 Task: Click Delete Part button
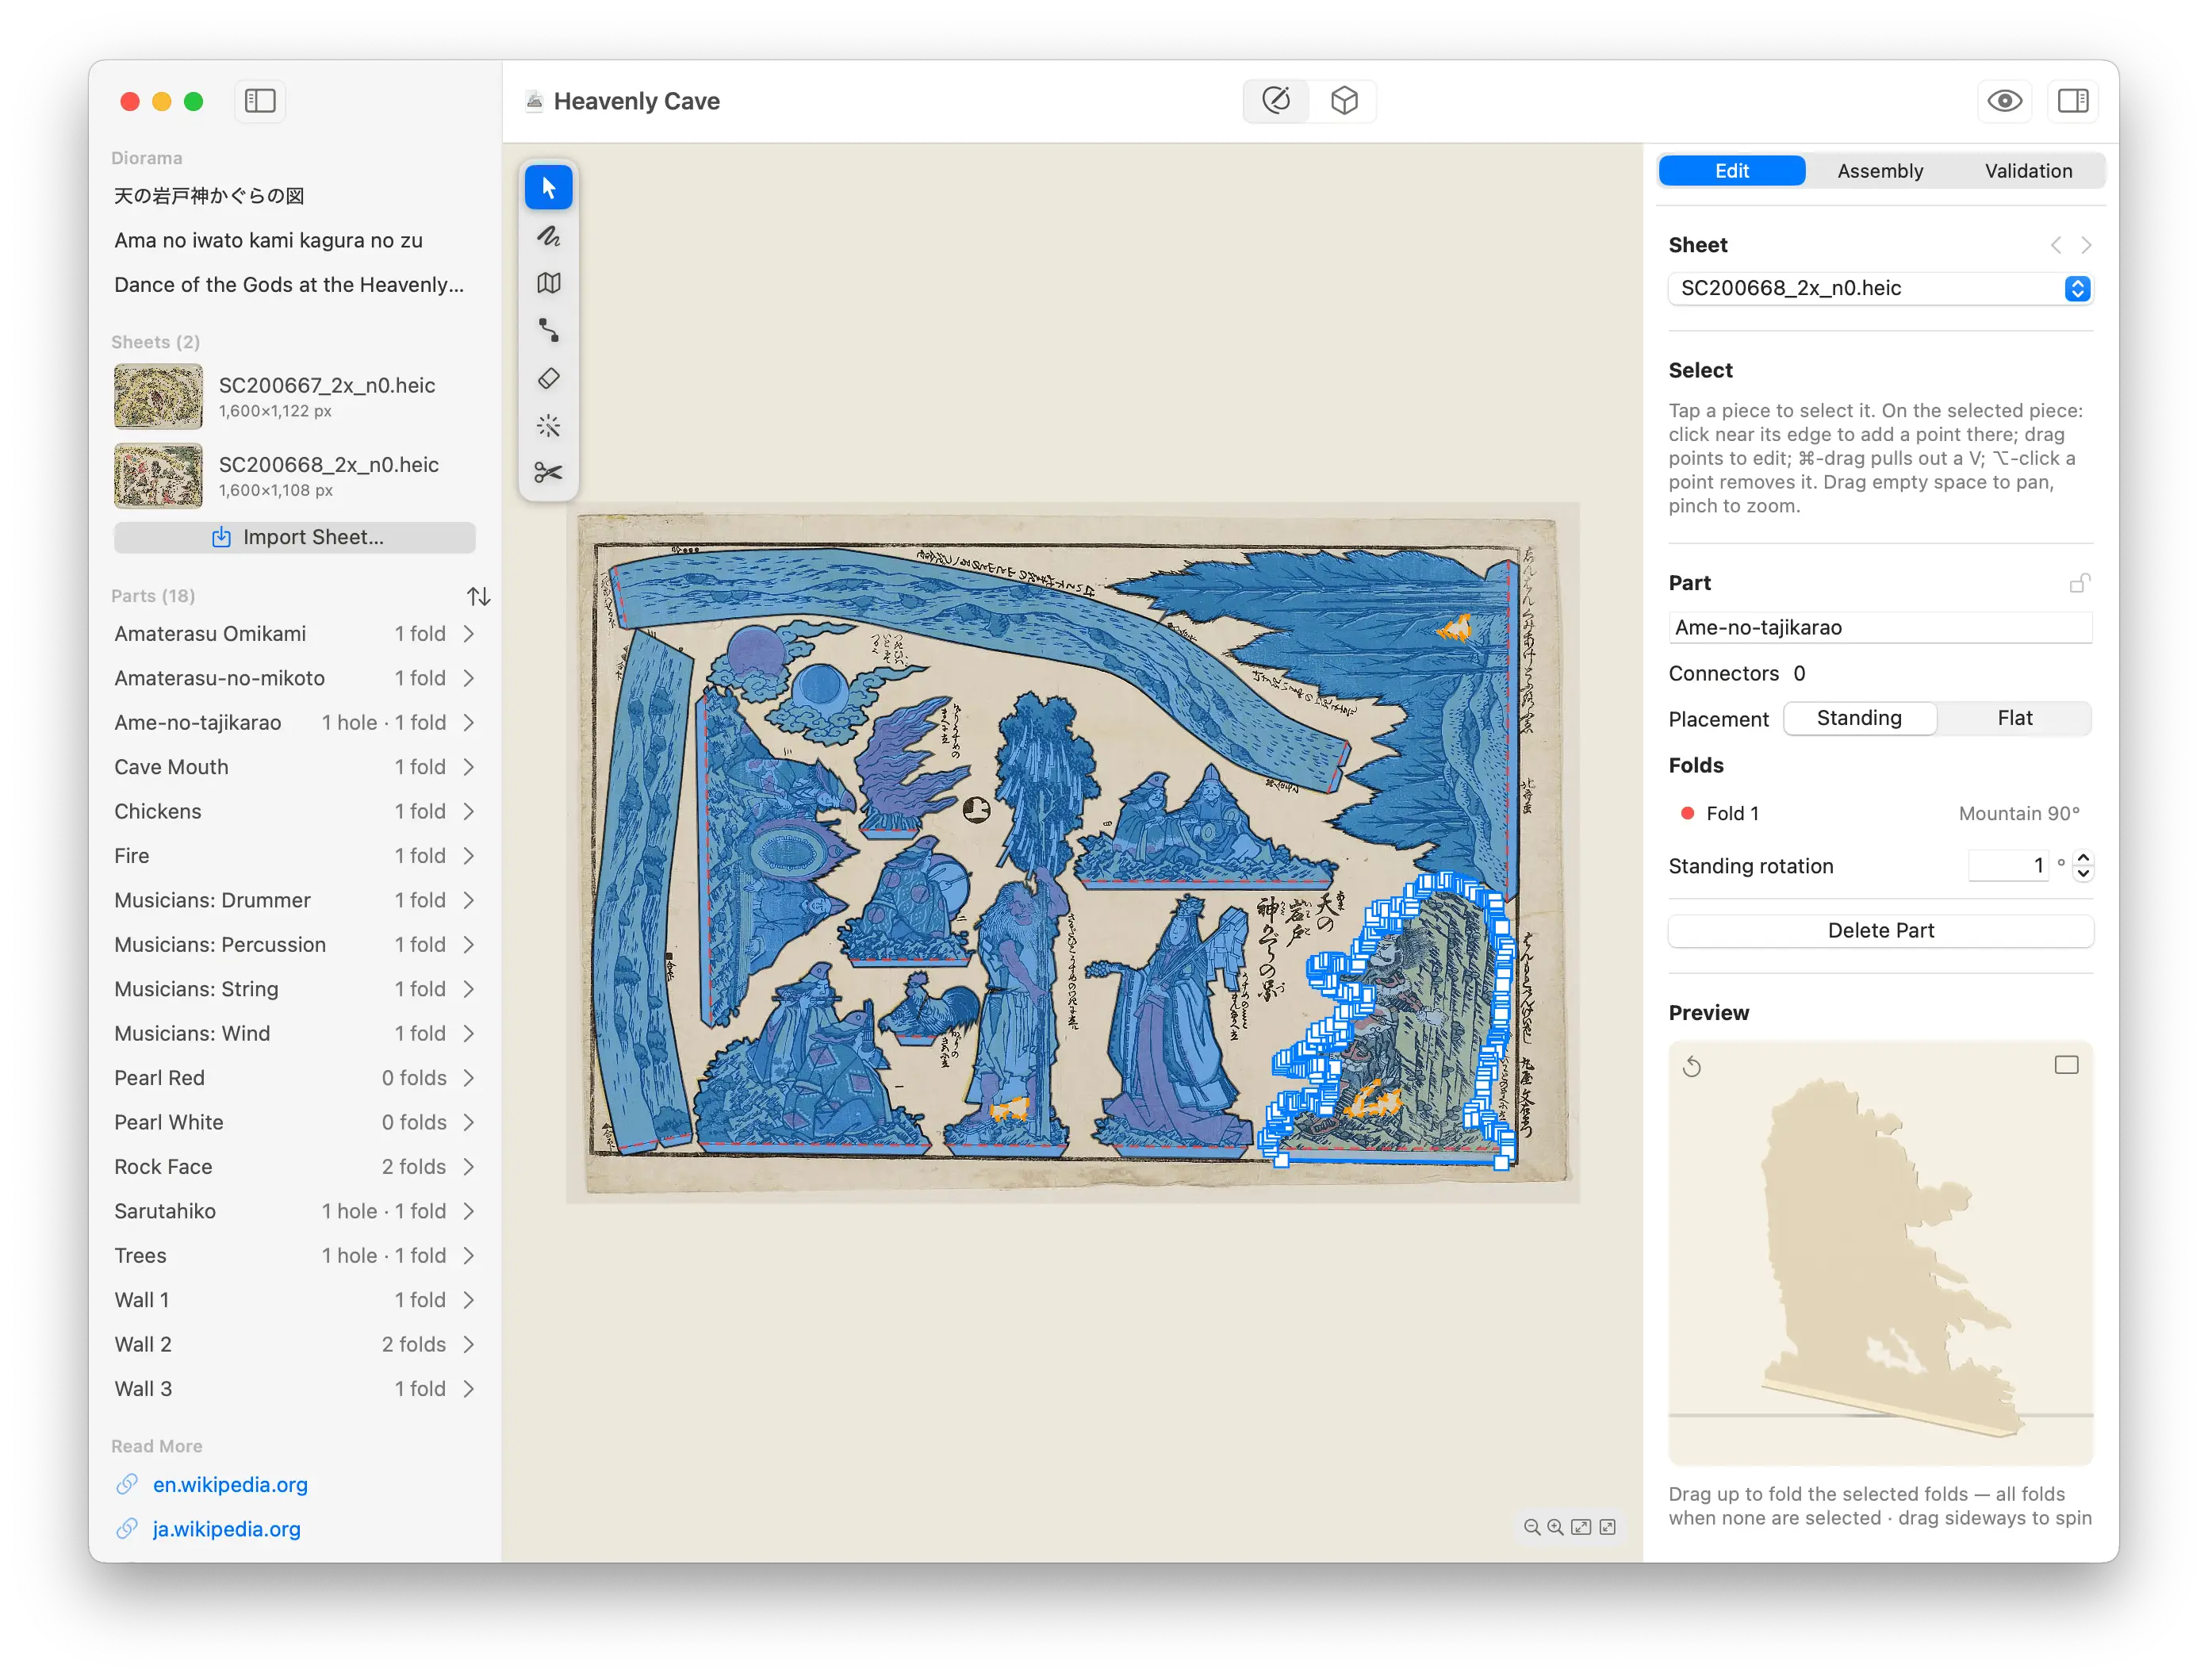click(x=1880, y=930)
